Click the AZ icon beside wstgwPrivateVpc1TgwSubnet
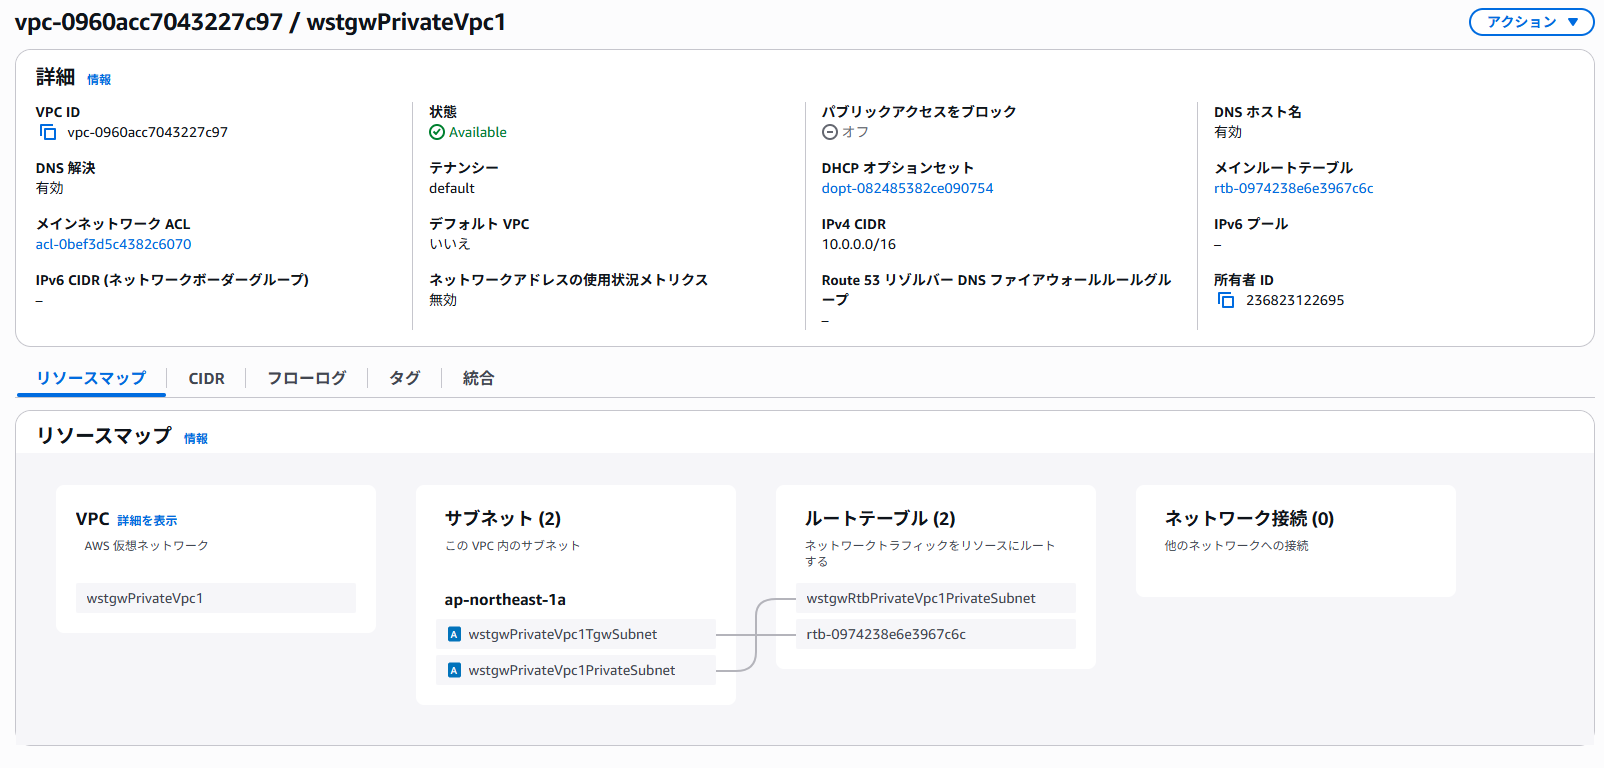Viewport: 1604px width, 768px height. (454, 634)
